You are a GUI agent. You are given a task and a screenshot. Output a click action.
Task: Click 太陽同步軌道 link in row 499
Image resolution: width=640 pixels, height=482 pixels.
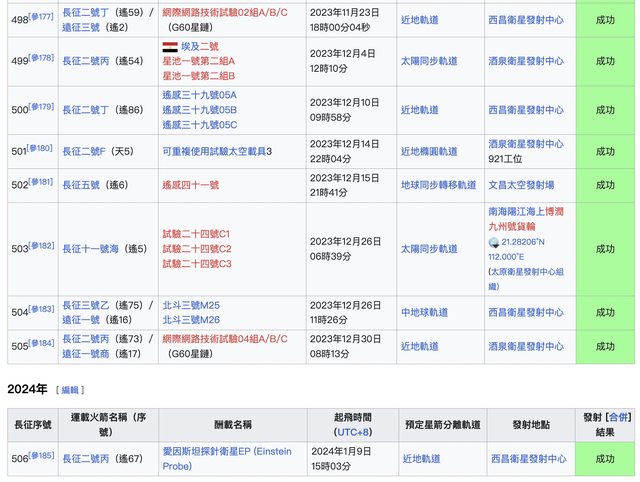pyautogui.click(x=429, y=61)
